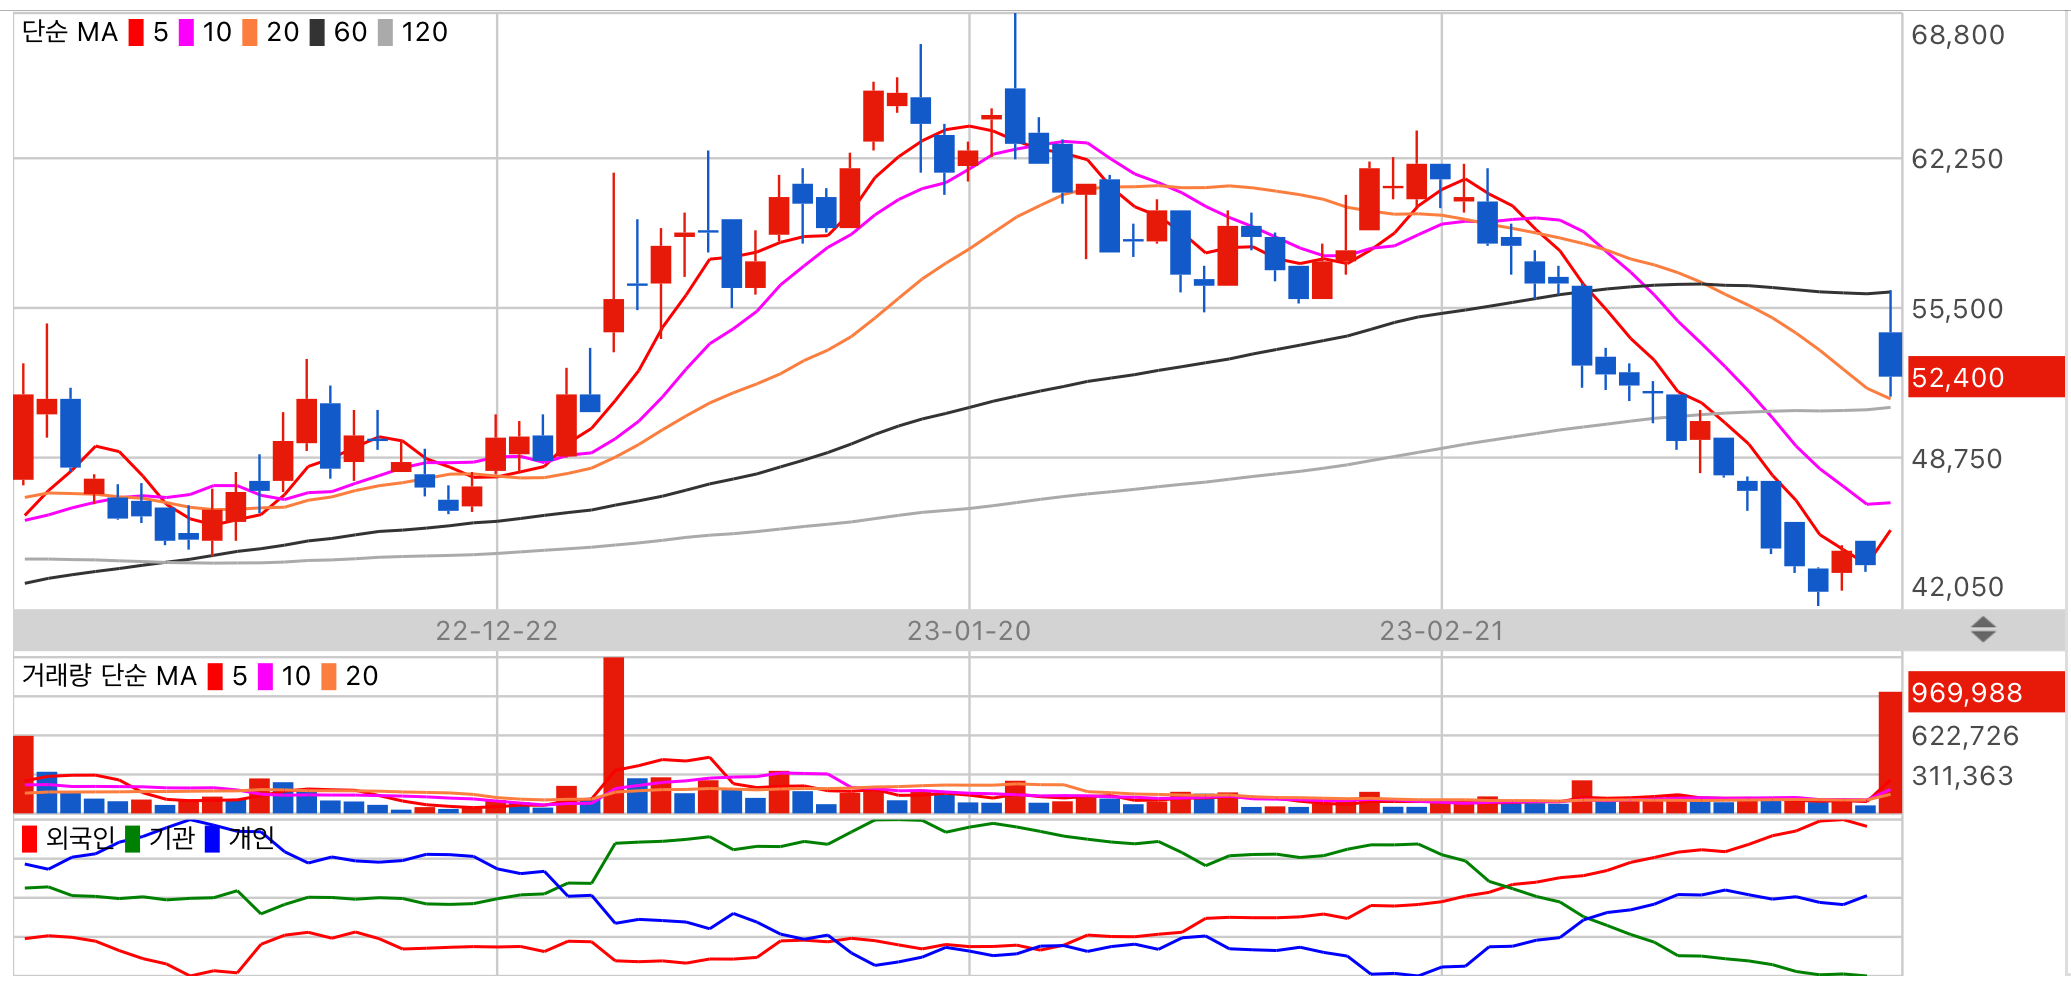Click the black MA 60 legend swatch

tap(317, 33)
